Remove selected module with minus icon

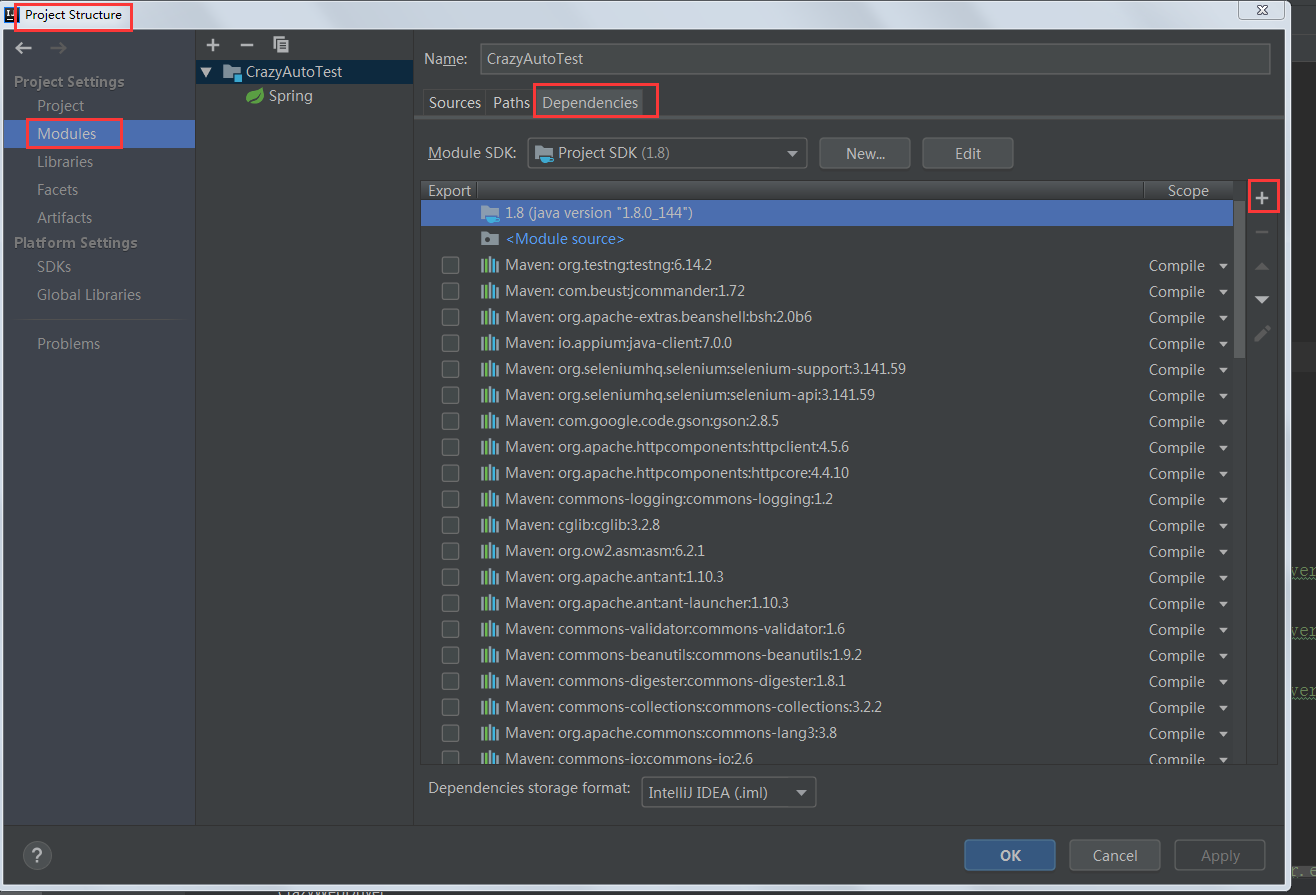pos(247,45)
